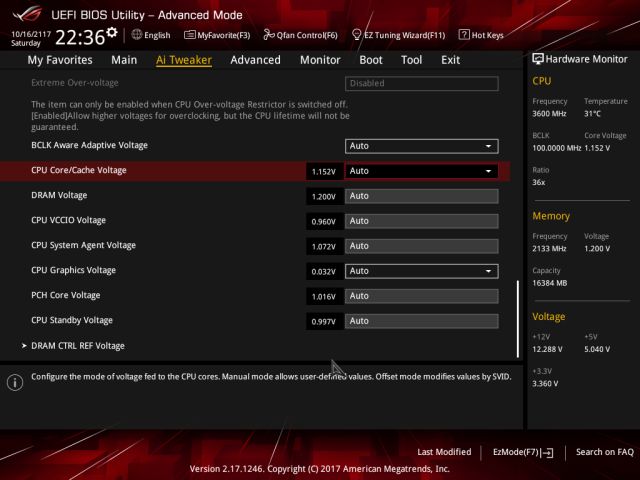
Task: Click the globe language icon
Action: click(x=137, y=35)
